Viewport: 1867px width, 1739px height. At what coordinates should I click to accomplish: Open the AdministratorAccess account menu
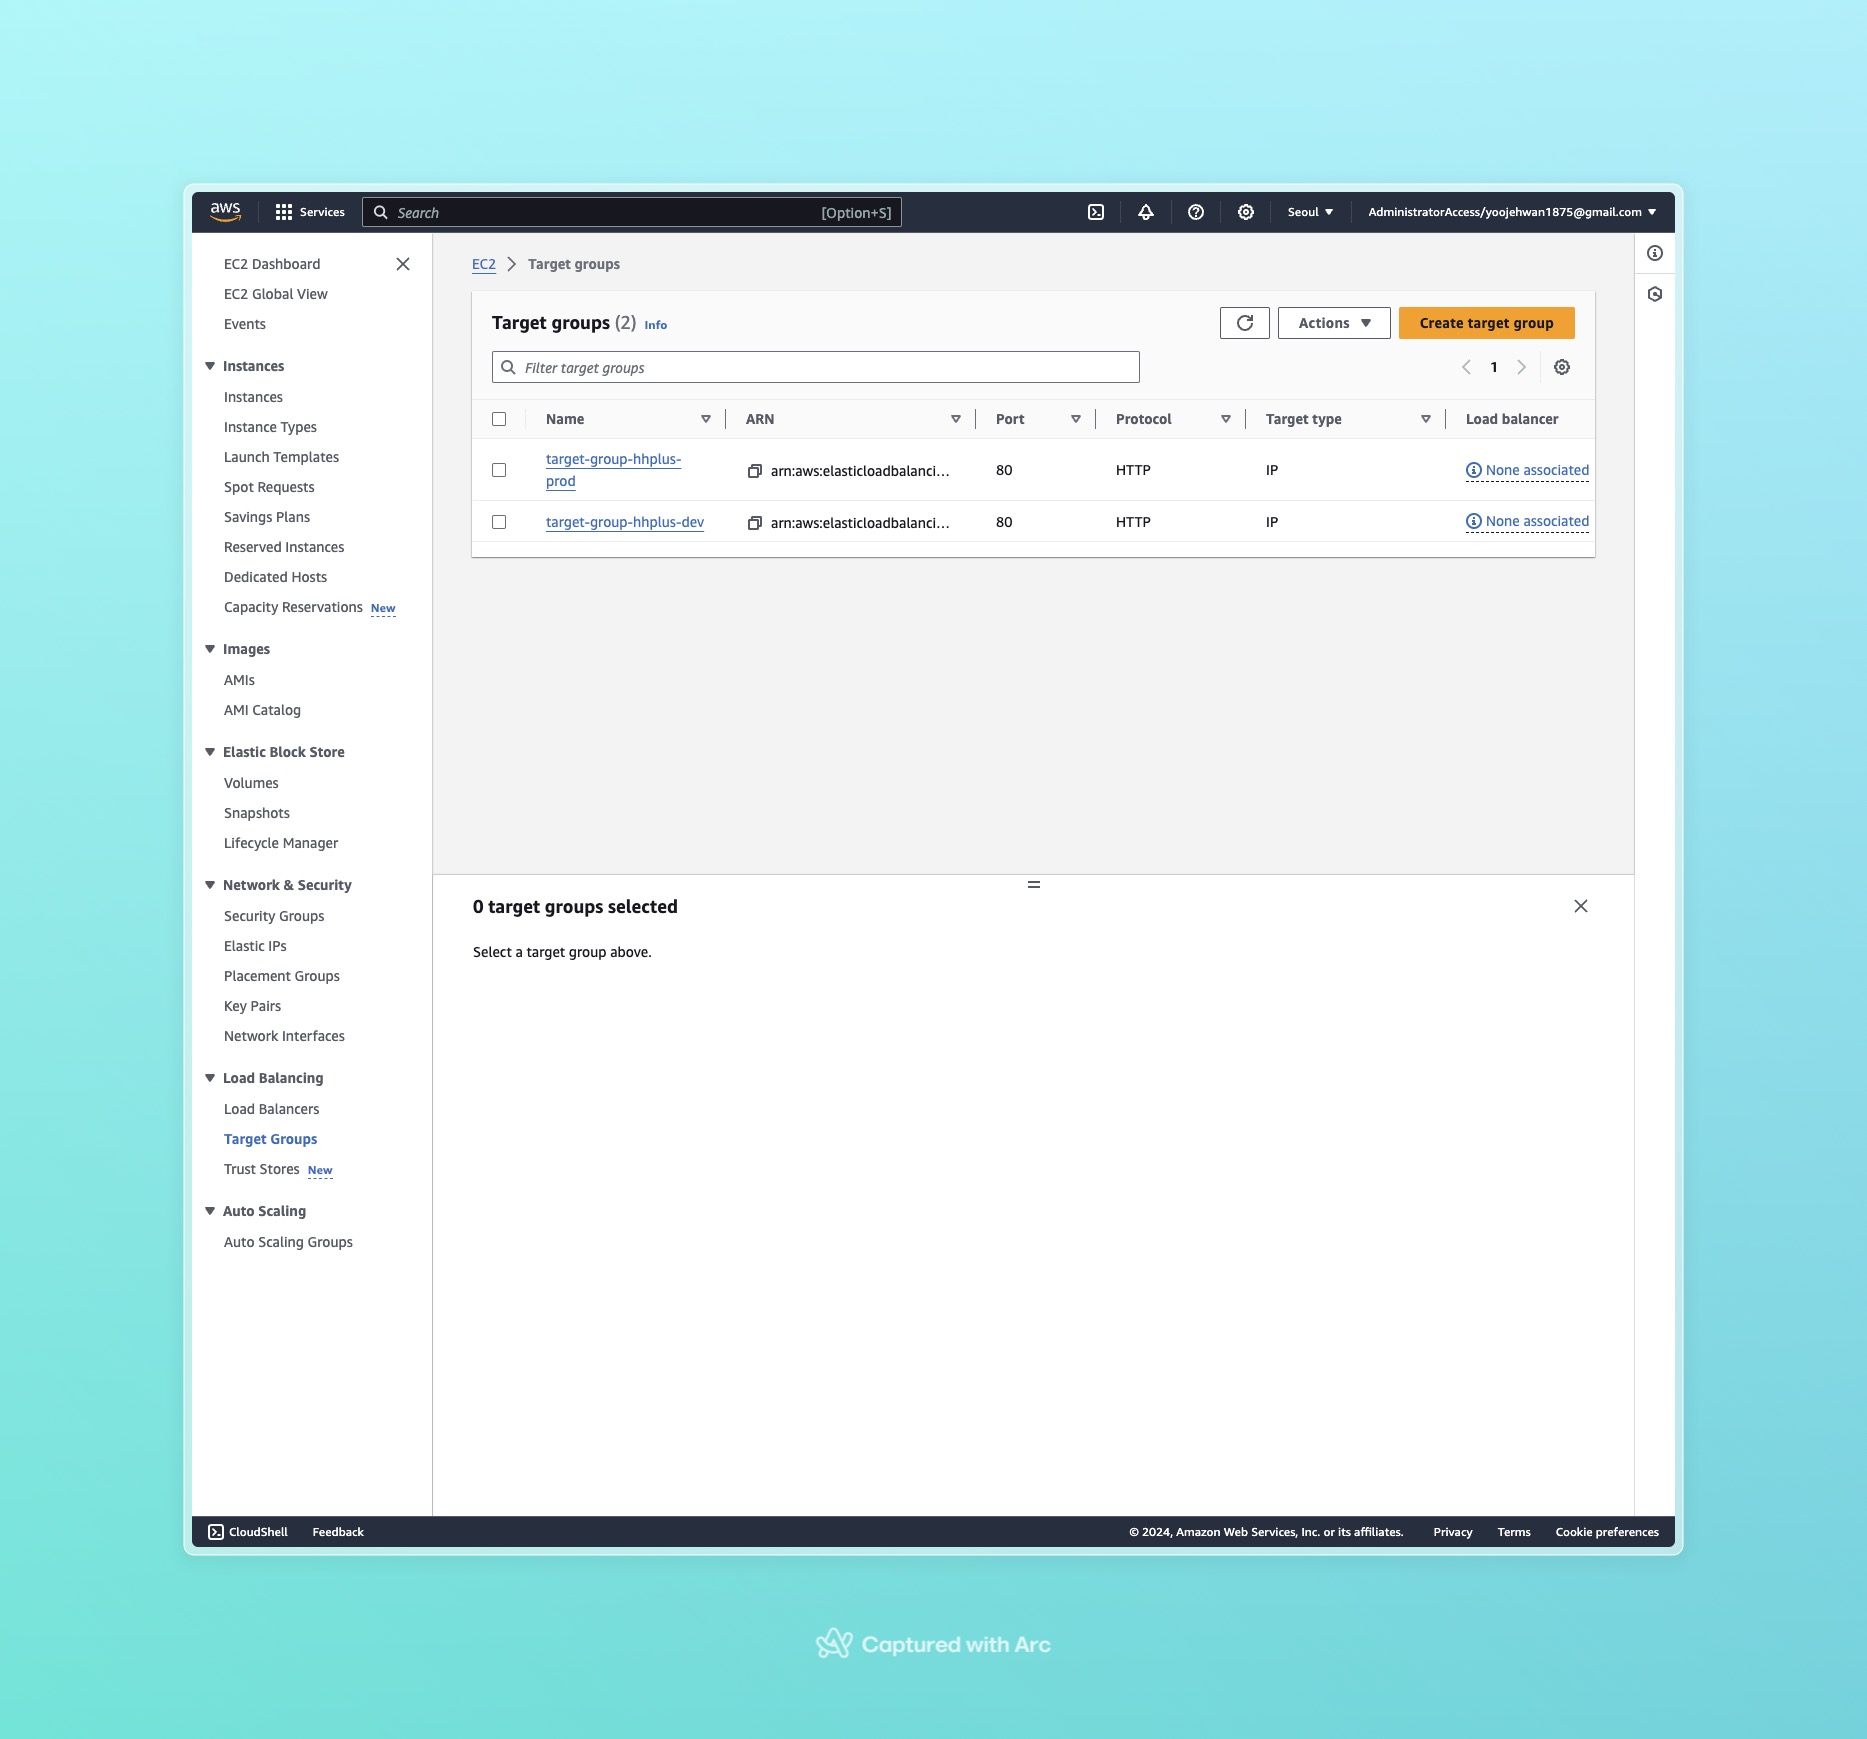(1512, 212)
